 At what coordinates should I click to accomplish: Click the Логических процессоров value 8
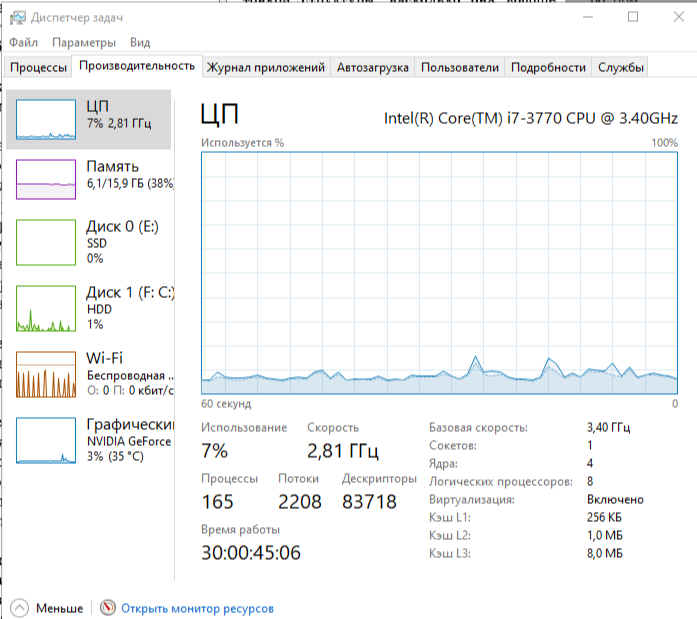pyautogui.click(x=590, y=481)
